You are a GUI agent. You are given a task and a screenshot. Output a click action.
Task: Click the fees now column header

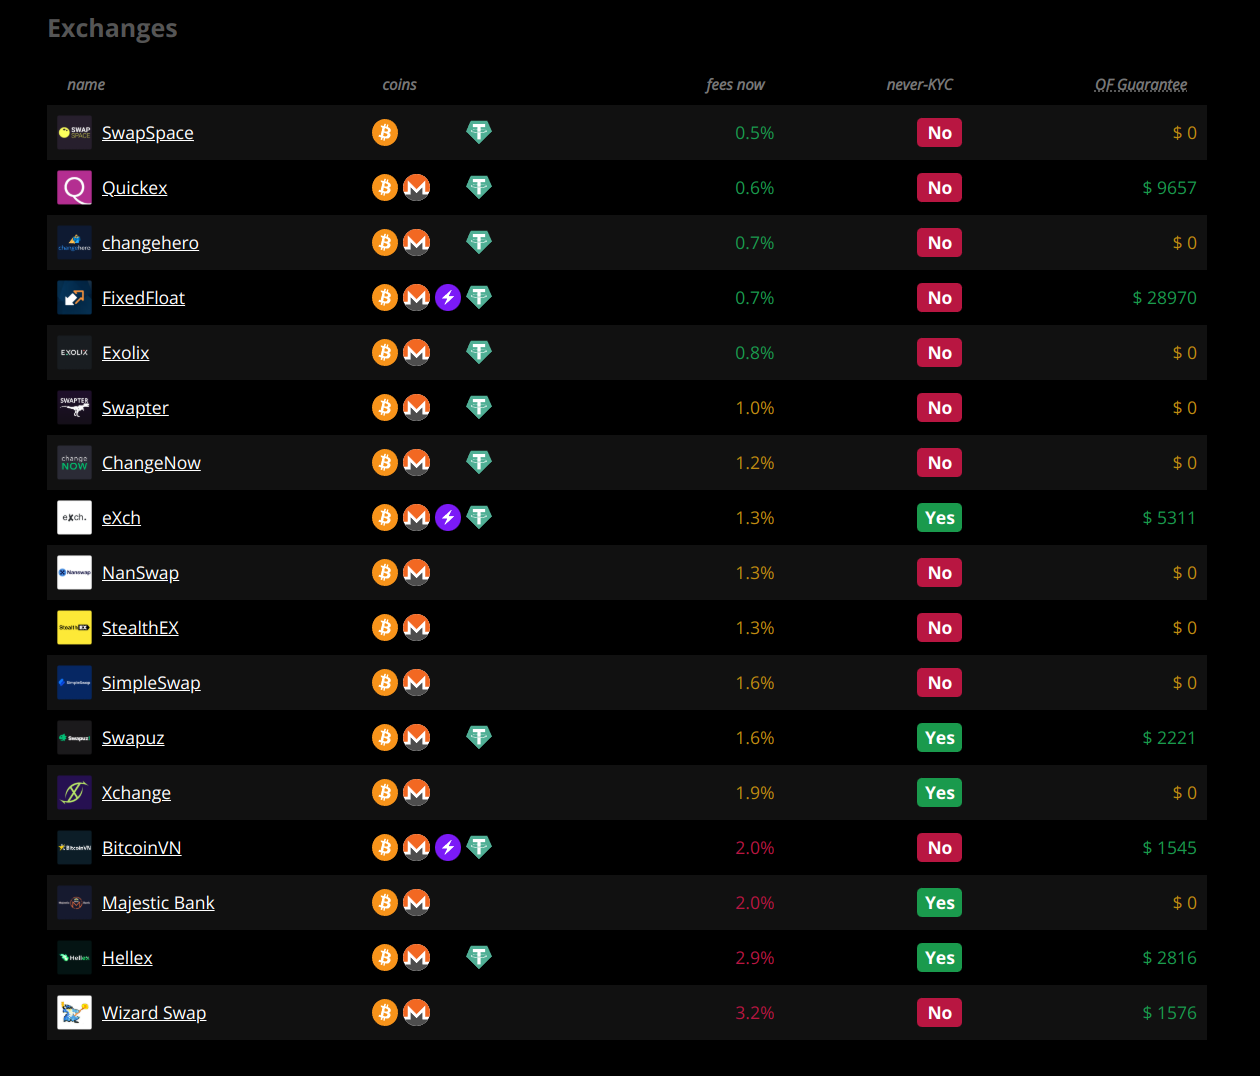coord(735,85)
